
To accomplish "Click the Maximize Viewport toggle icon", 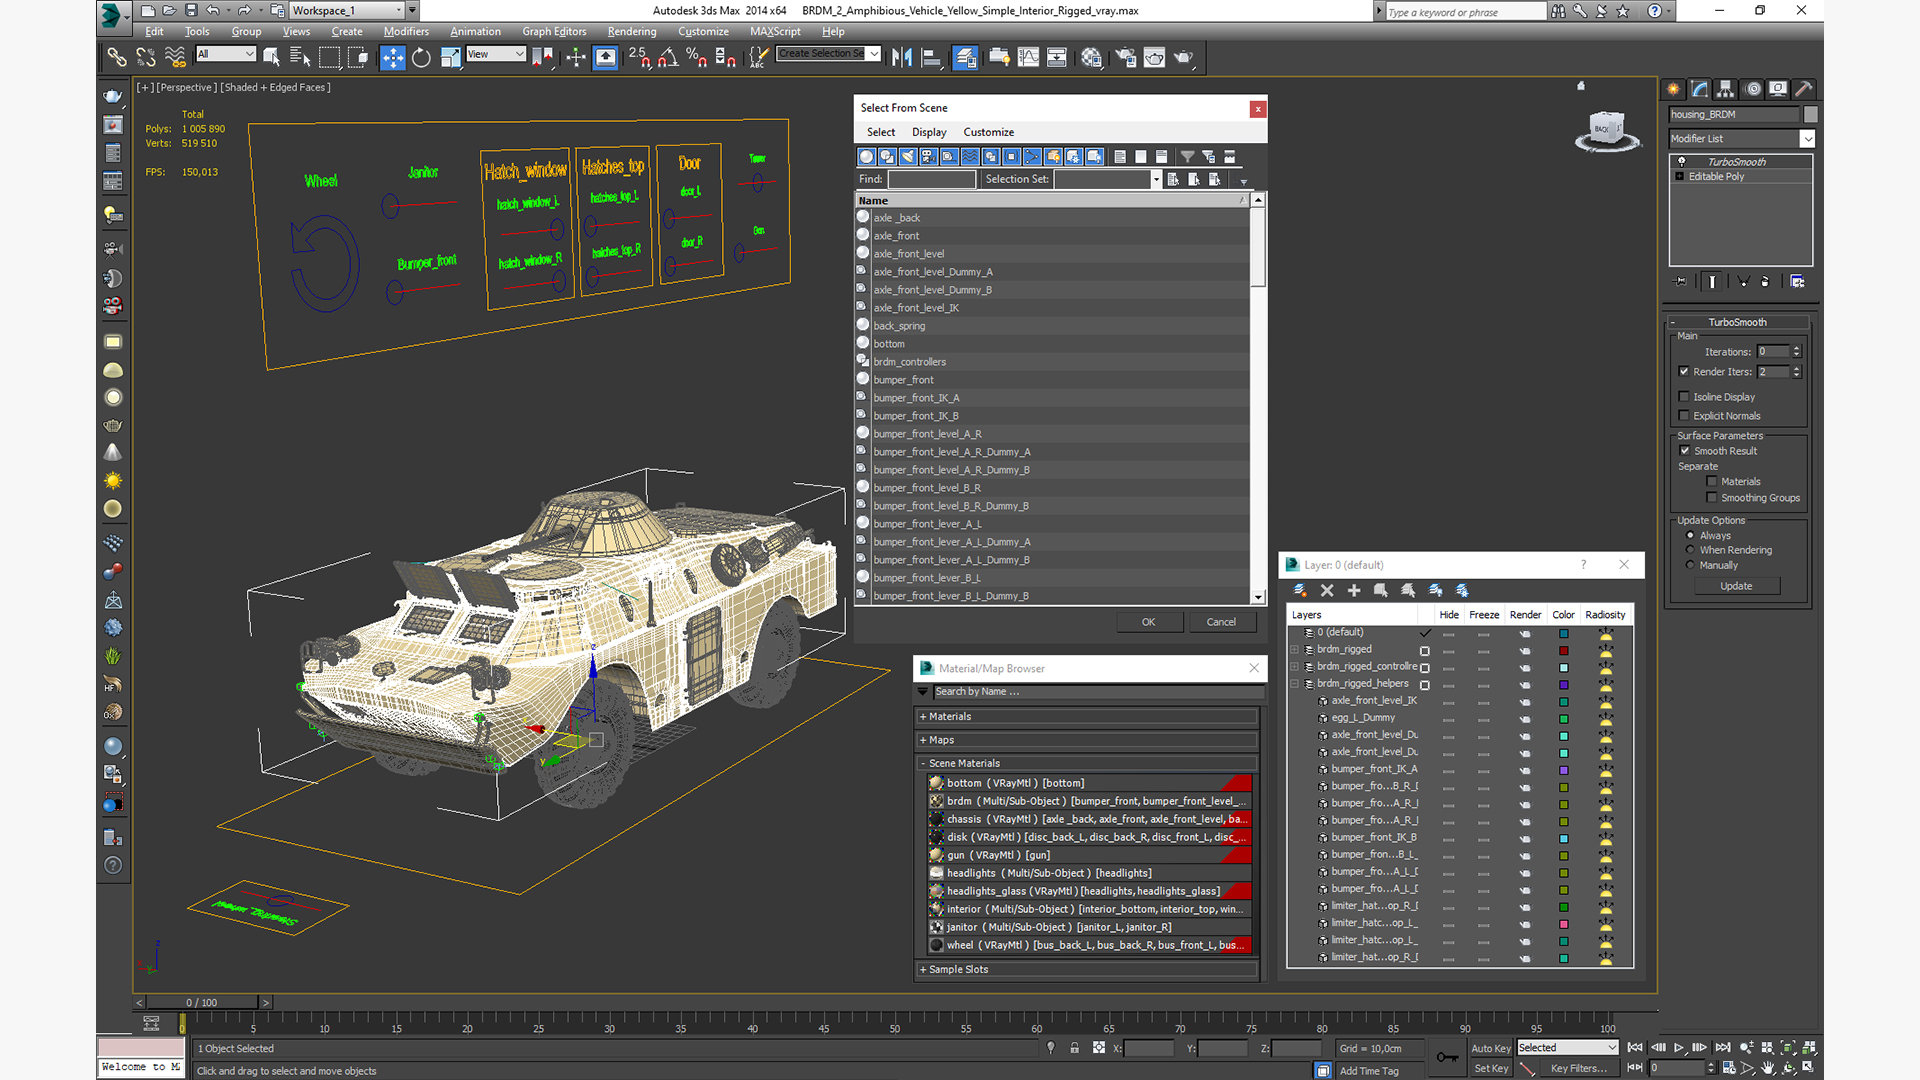I will 1808,1068.
